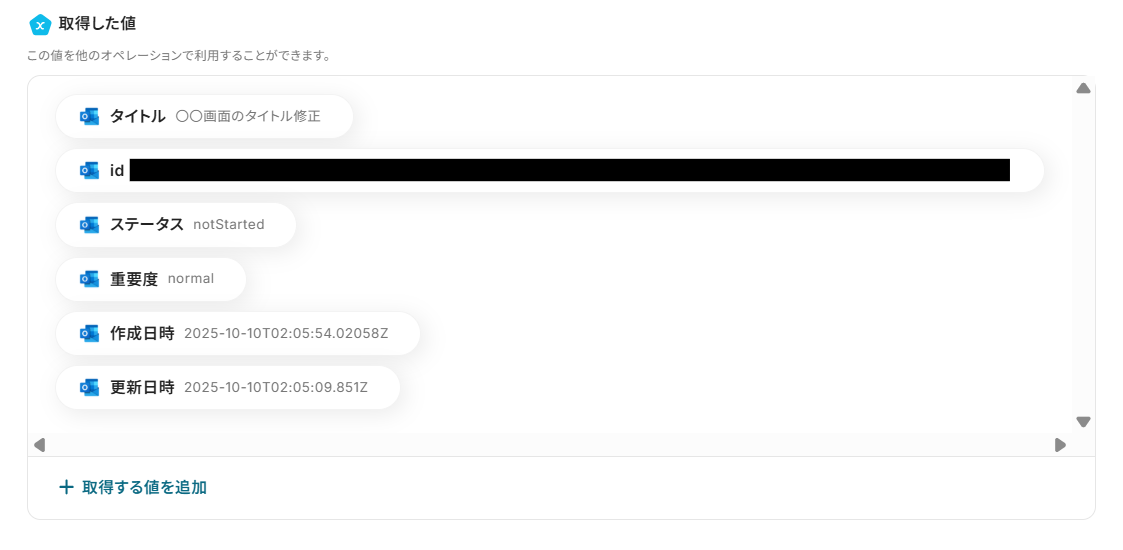Click the Outlook icon beside 作成日時
This screenshot has height=550, width=1123.
[90, 333]
